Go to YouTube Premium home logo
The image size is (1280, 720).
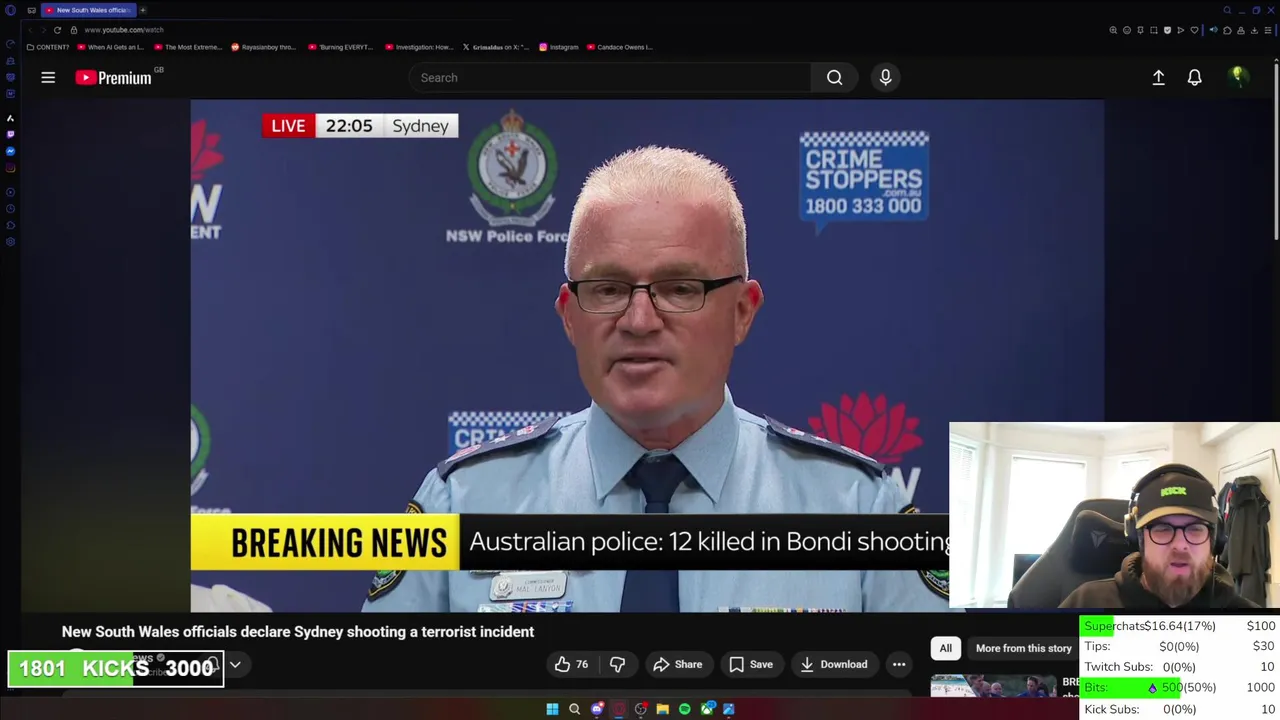(x=113, y=77)
